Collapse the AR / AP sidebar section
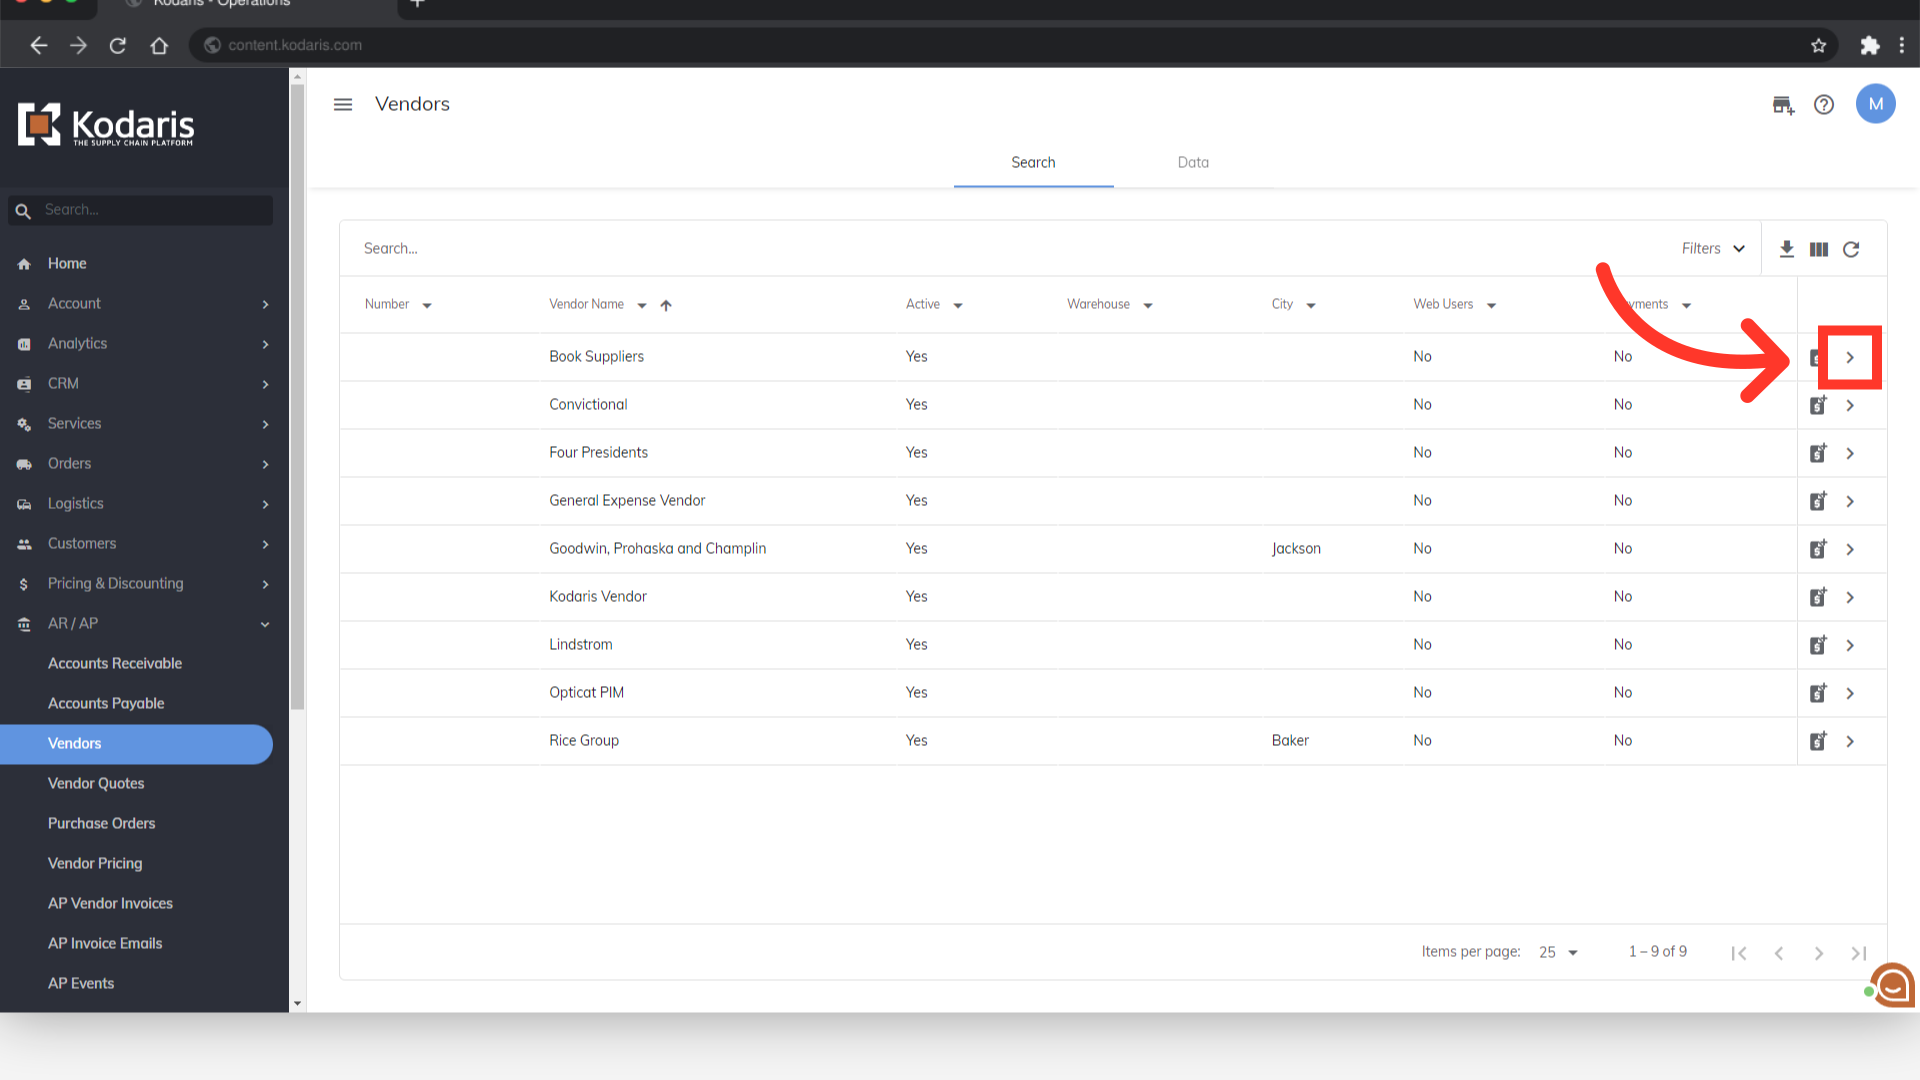 (265, 624)
